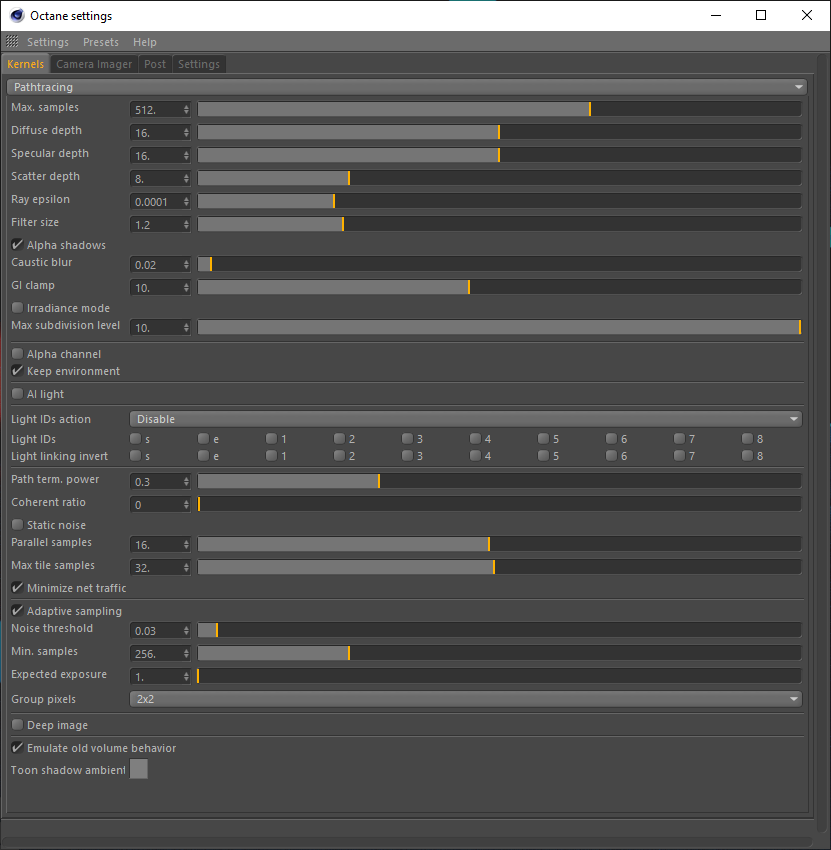Toggle Keep environment checkbox
Screen dimensions: 831x850
(17, 371)
